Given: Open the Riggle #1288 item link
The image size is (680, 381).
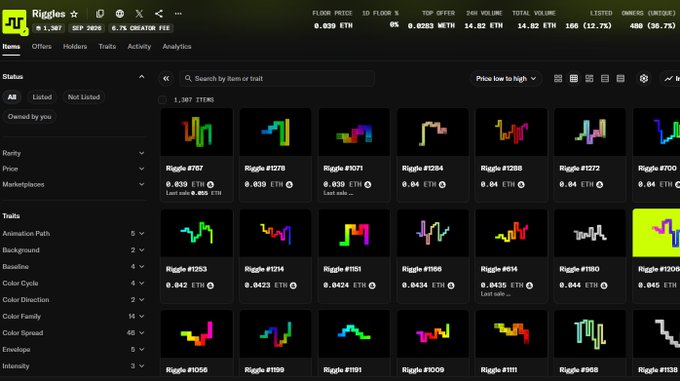Looking at the screenshot, I should (x=501, y=168).
